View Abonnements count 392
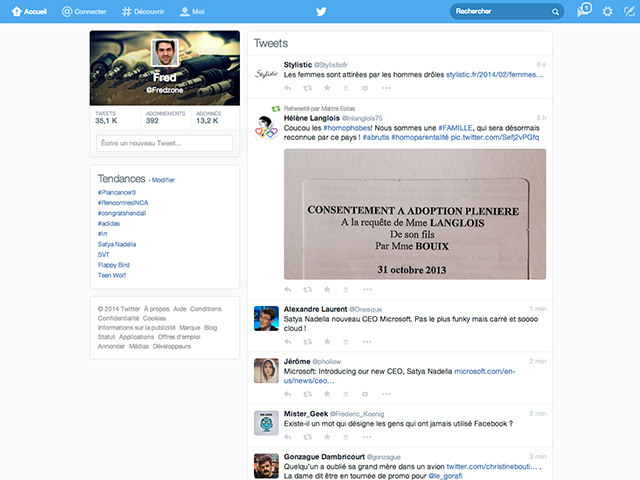 pyautogui.click(x=165, y=117)
